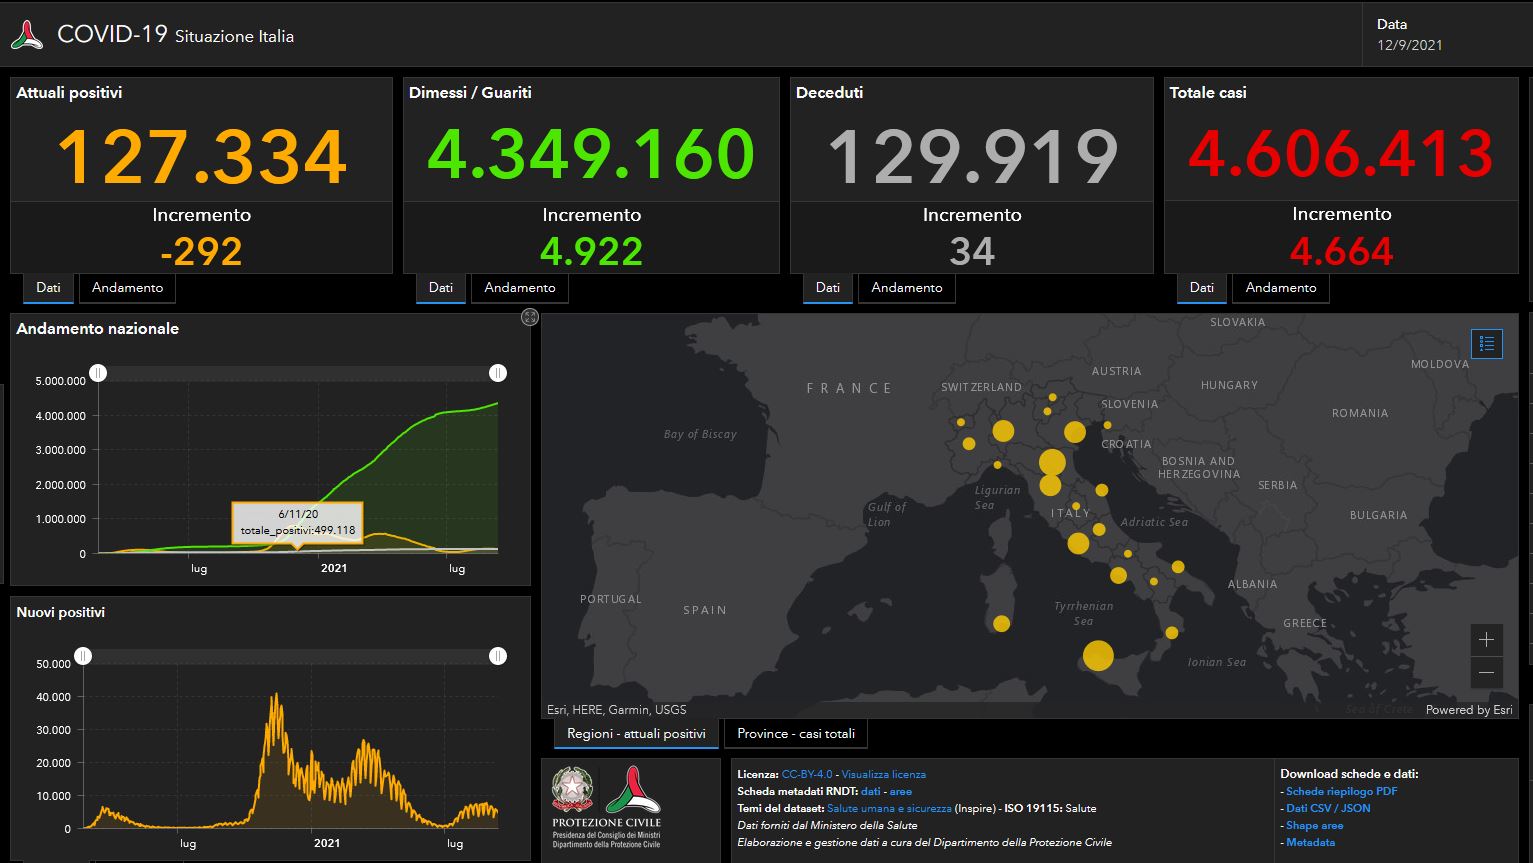
Task: Select Regioni - attuali positivi map tab
Action: (x=636, y=734)
